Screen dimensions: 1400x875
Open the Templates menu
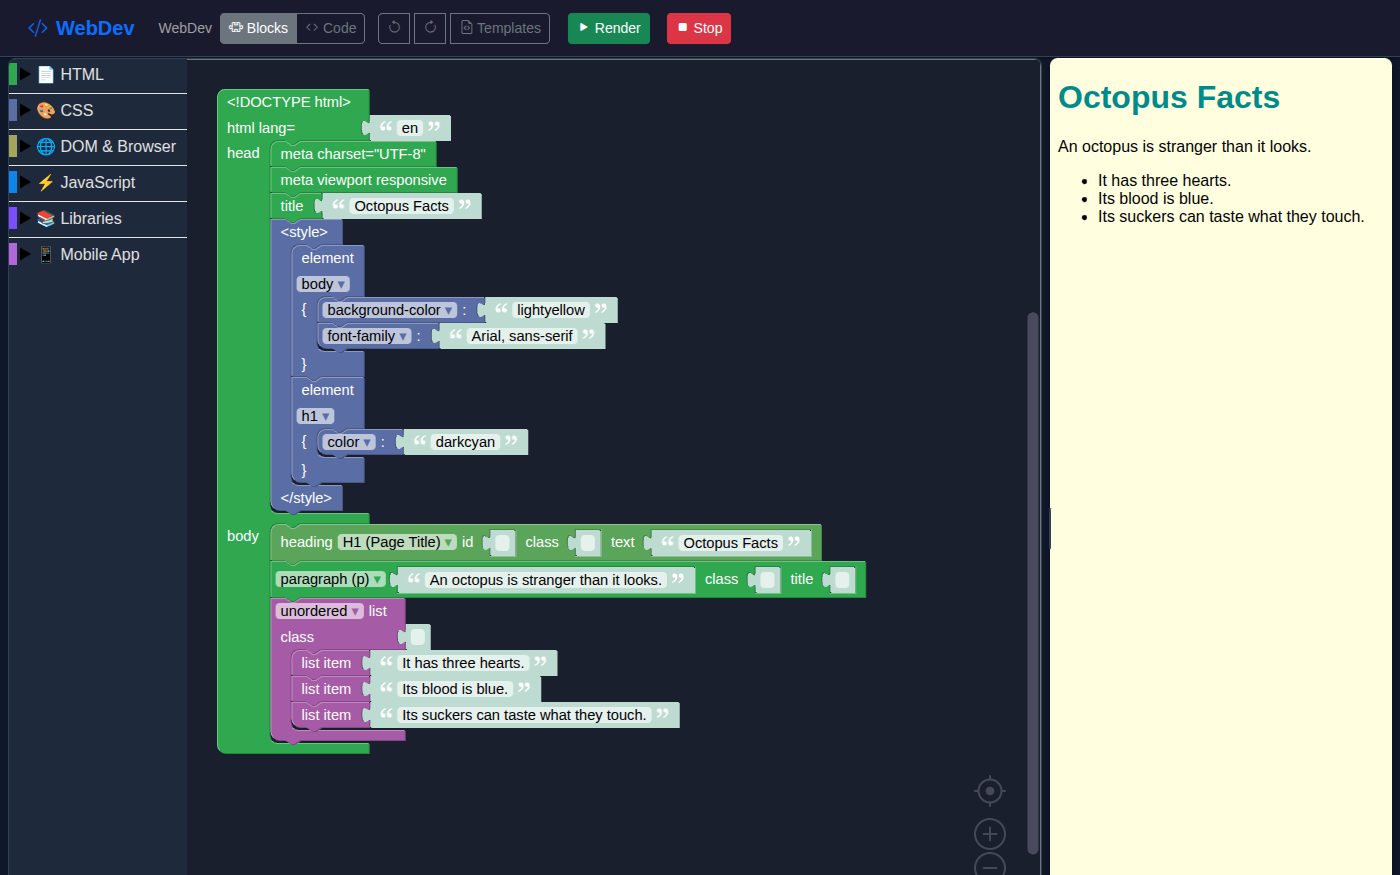(x=500, y=28)
